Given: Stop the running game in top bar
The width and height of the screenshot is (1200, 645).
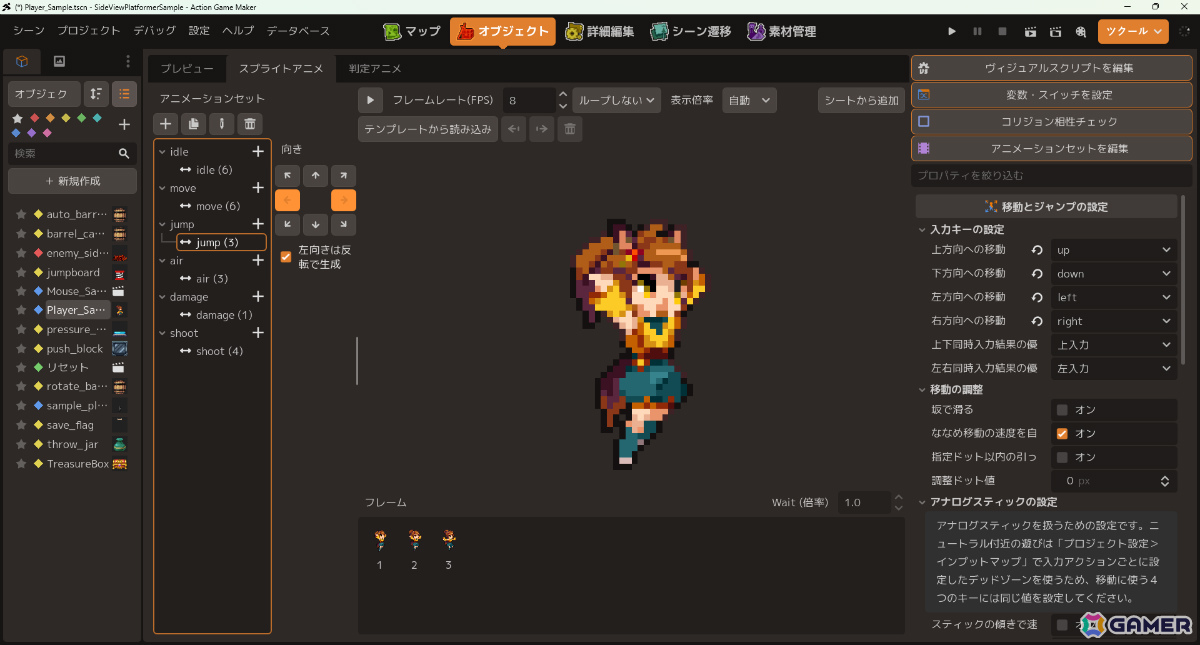Looking at the screenshot, I should click(x=1003, y=31).
